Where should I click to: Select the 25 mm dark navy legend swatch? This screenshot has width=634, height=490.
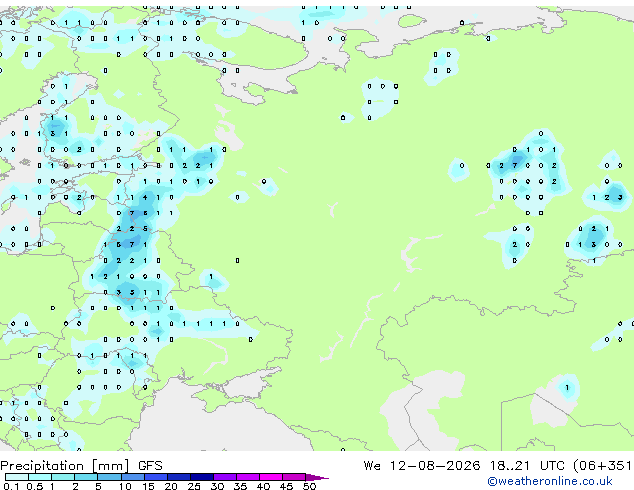point(202,477)
